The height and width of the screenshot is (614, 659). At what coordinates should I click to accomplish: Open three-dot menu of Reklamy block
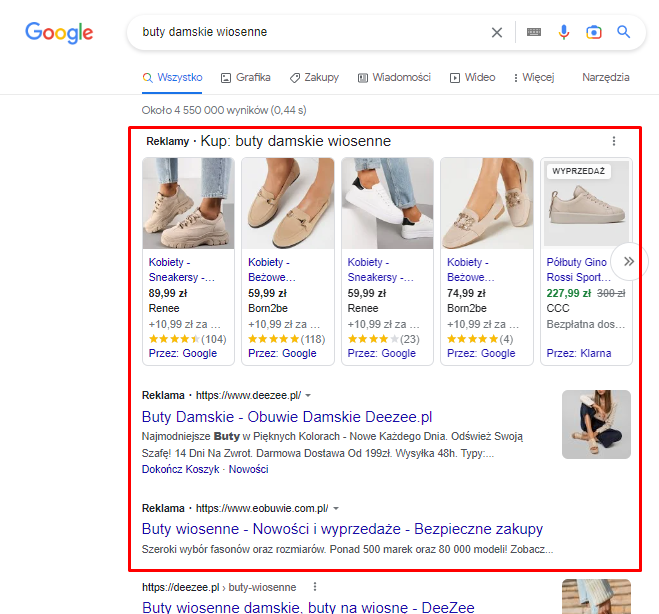pyautogui.click(x=614, y=141)
